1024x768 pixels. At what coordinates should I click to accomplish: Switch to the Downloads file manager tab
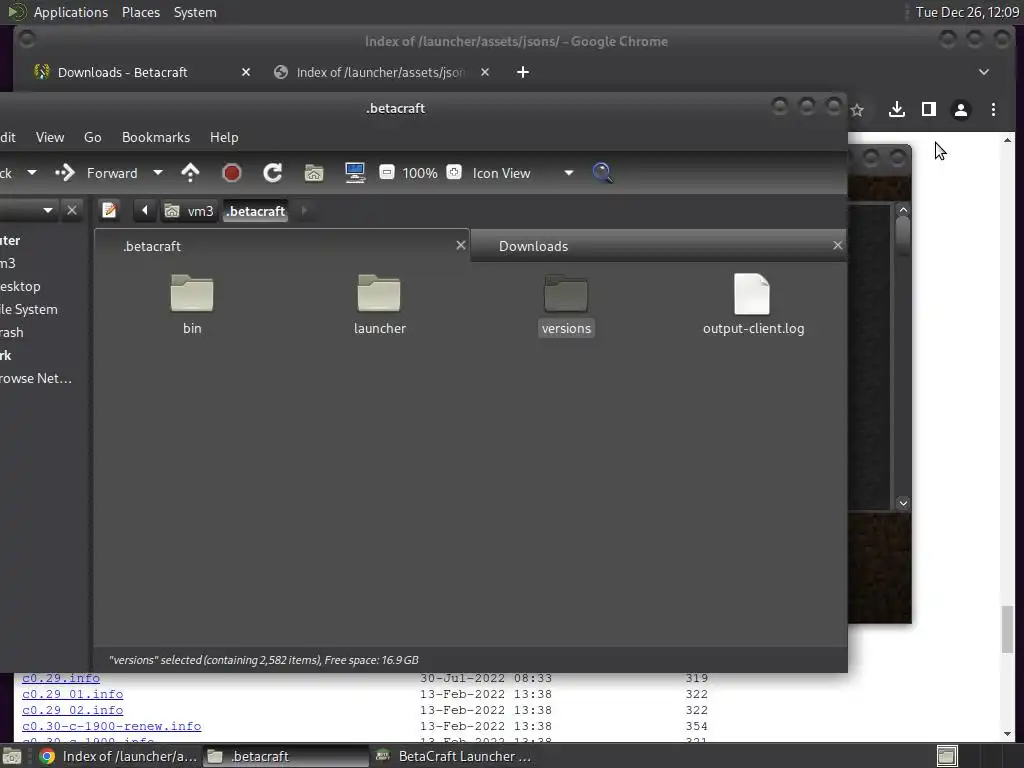[x=658, y=246]
